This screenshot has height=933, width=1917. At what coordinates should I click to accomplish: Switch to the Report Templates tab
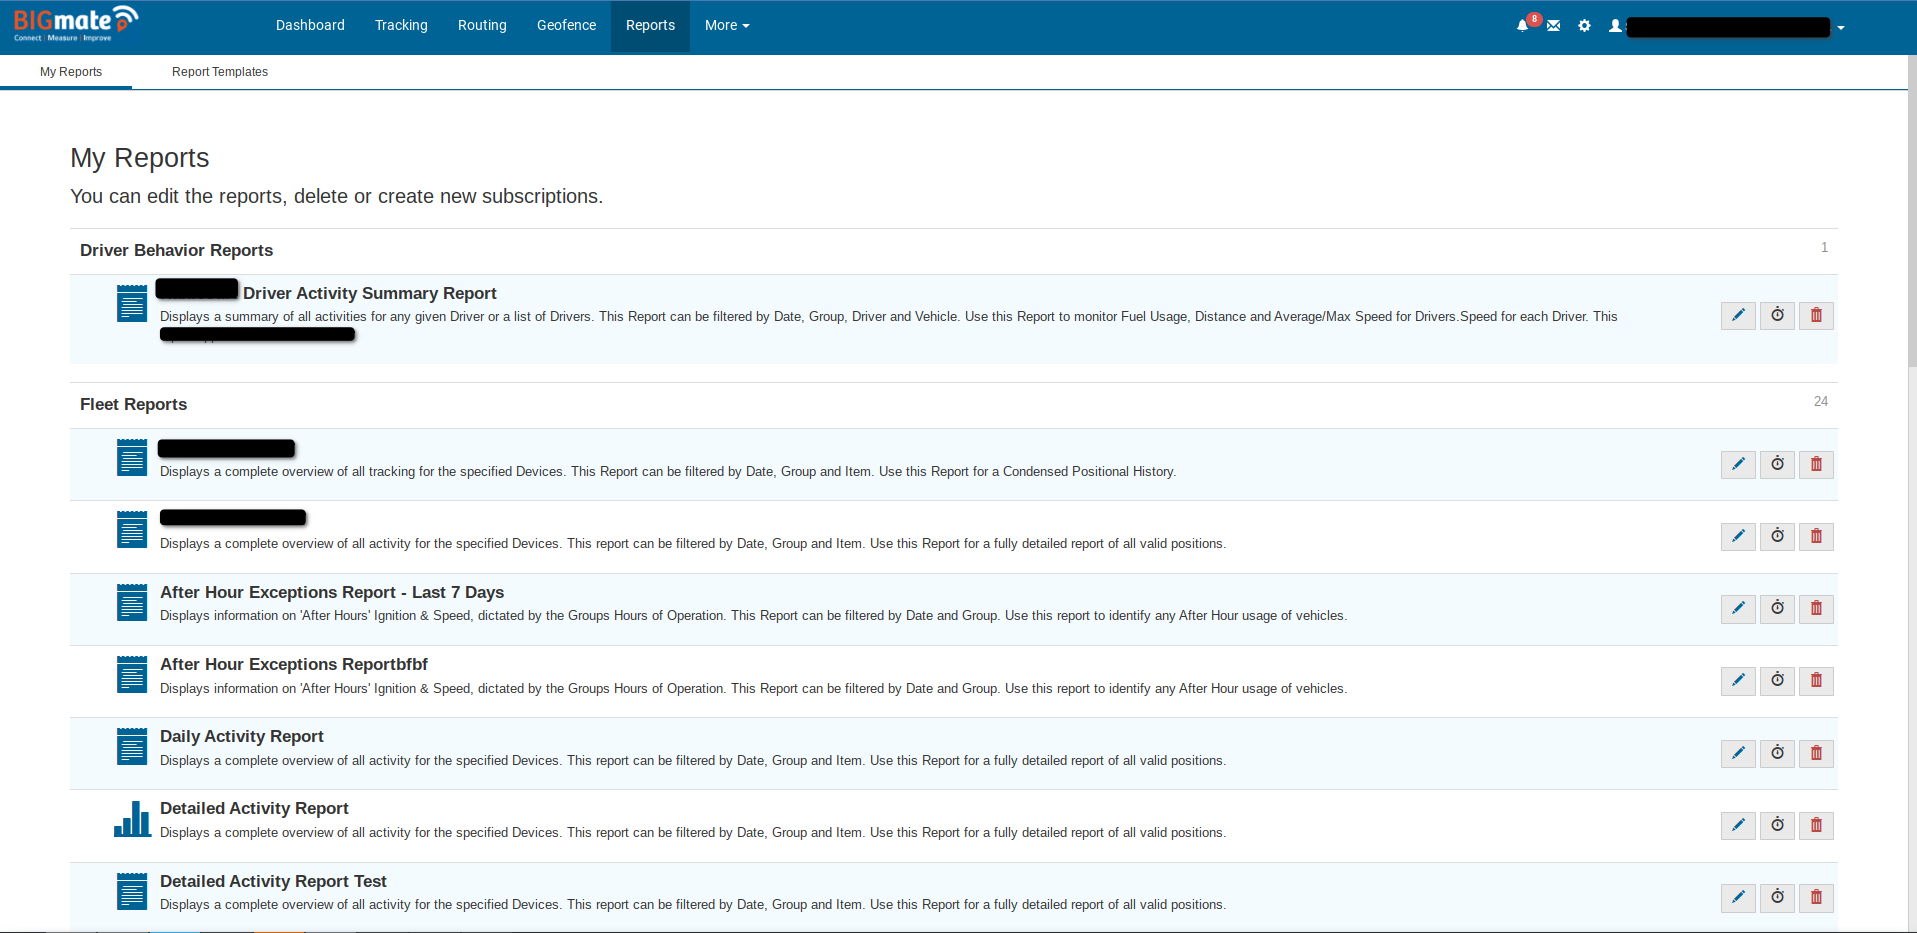point(220,72)
